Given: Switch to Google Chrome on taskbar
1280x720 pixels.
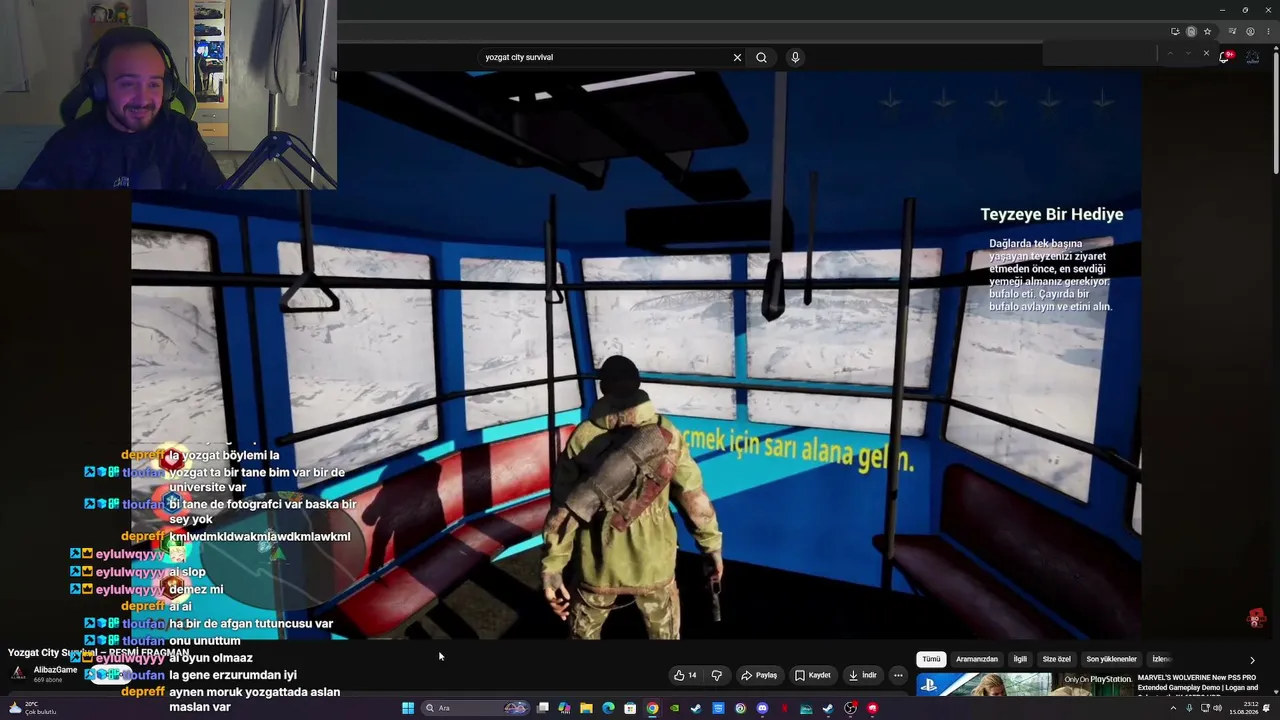Looking at the screenshot, I should coord(652,708).
